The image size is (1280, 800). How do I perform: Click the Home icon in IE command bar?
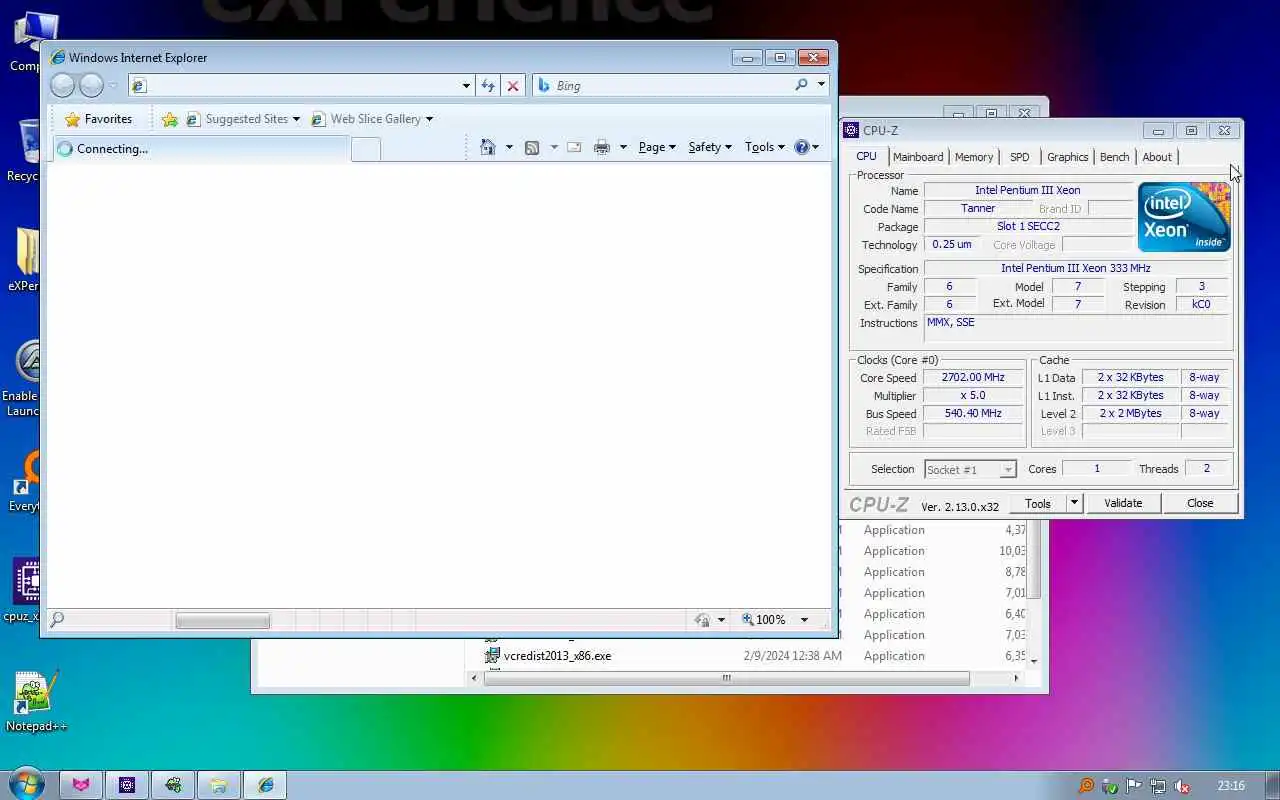488,147
